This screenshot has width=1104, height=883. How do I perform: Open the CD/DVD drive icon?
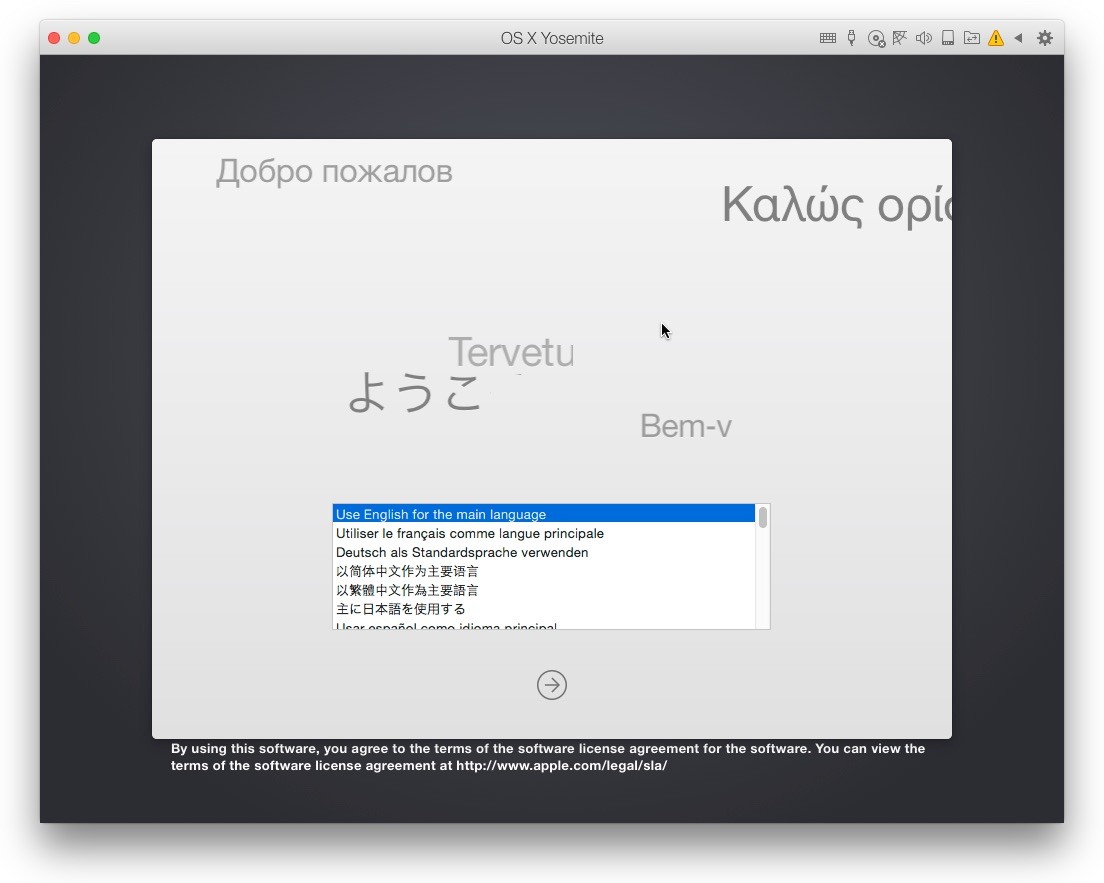click(876, 39)
